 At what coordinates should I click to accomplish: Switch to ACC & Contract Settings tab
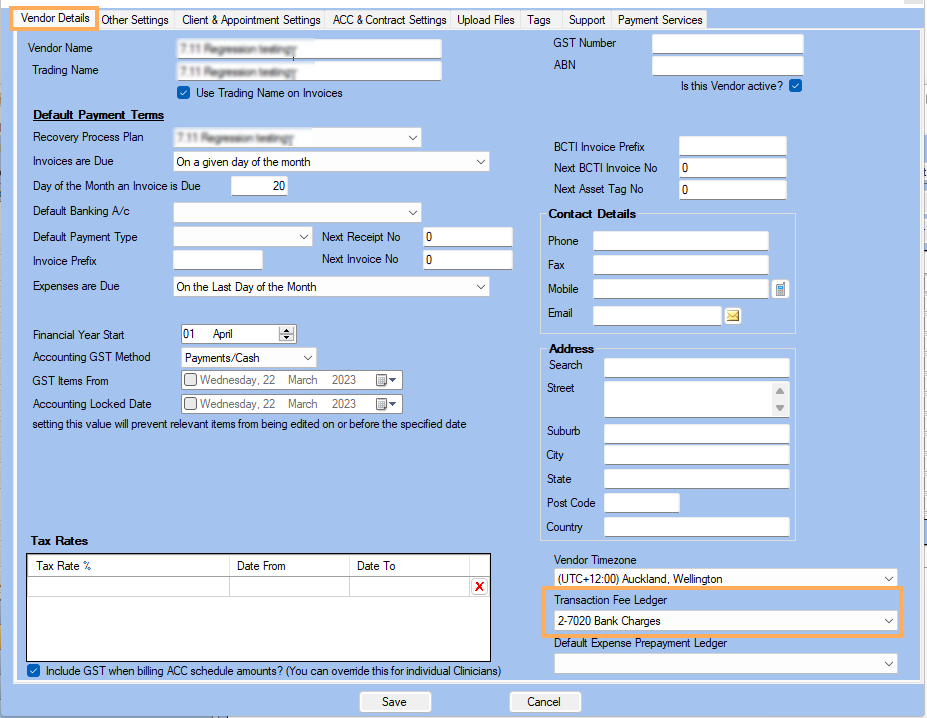pyautogui.click(x=389, y=20)
